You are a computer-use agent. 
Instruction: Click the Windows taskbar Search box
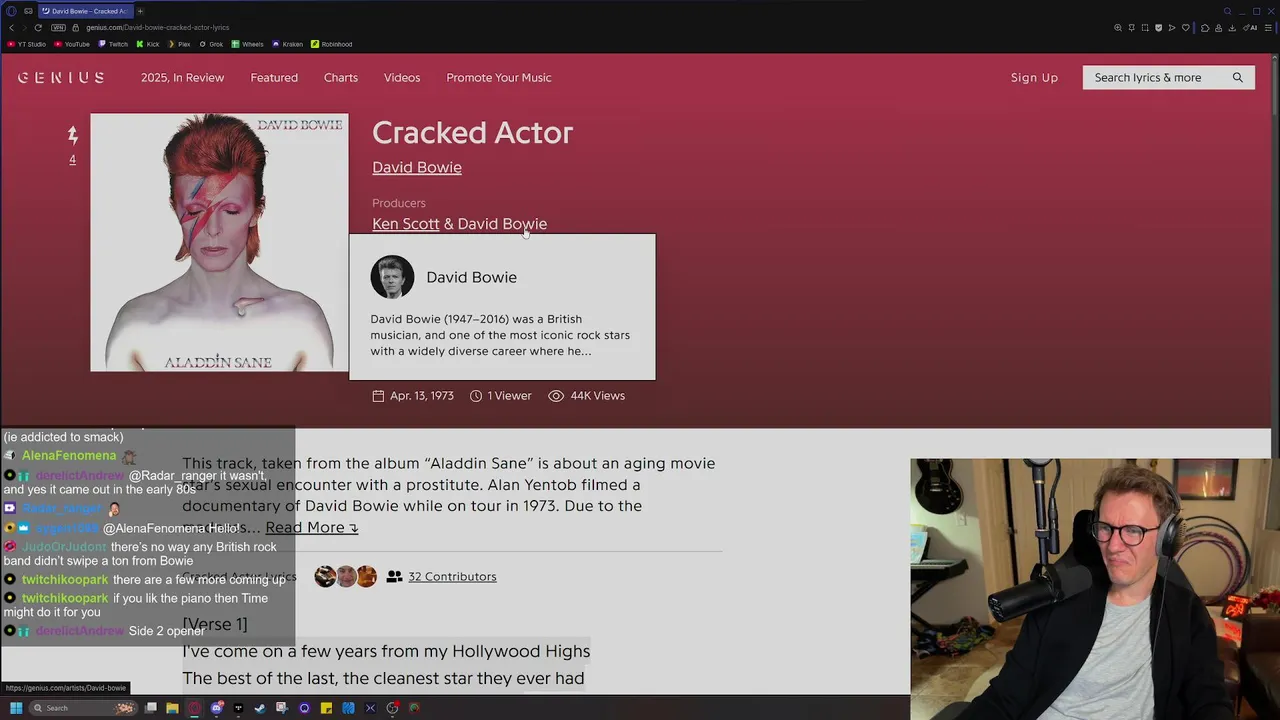tap(83, 708)
